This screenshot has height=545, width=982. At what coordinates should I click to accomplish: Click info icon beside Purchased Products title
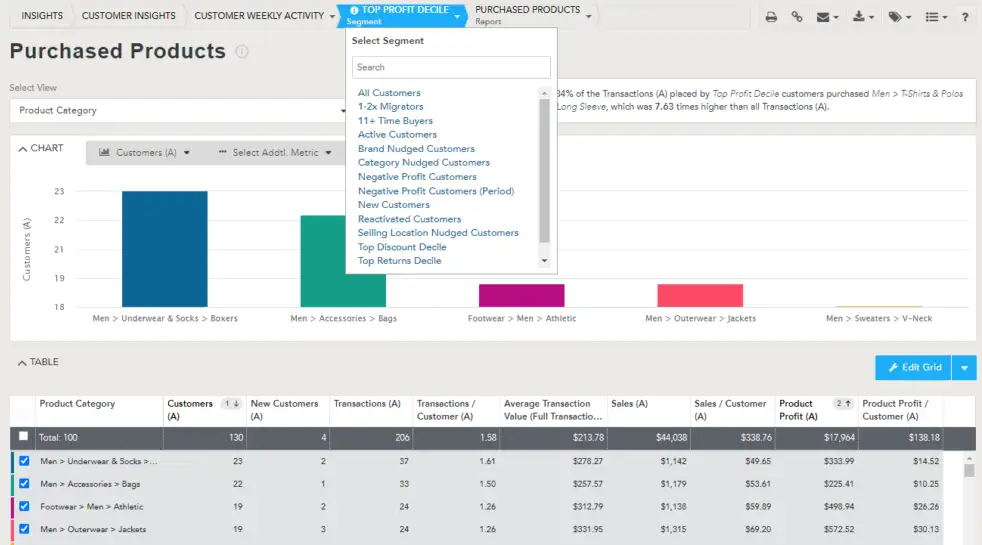tap(242, 52)
